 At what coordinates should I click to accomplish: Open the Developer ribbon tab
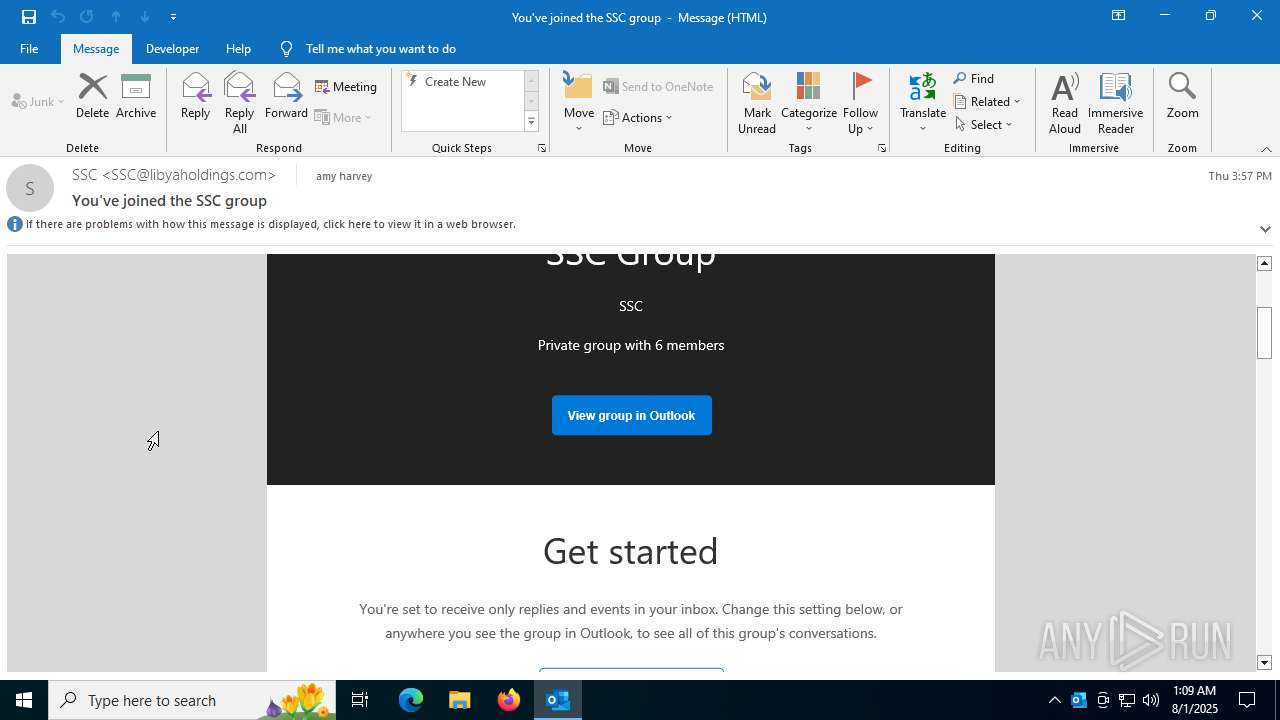172,49
